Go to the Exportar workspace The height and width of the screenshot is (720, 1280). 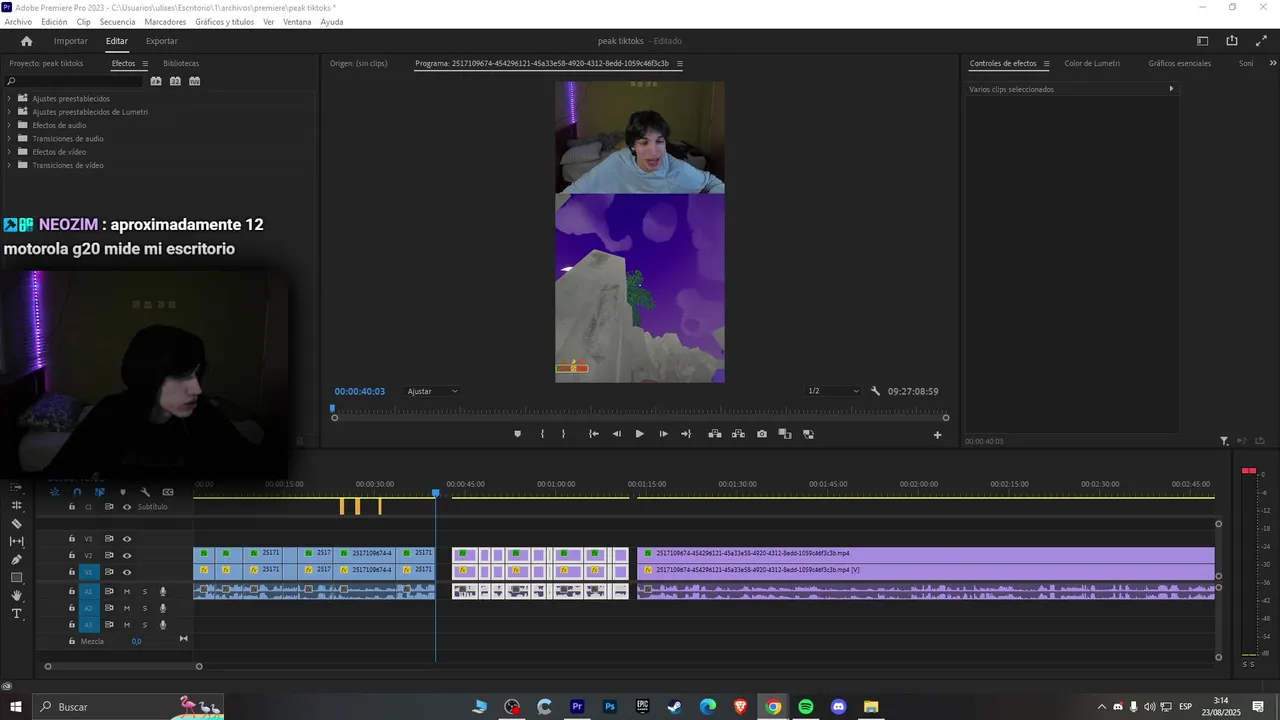click(x=162, y=41)
